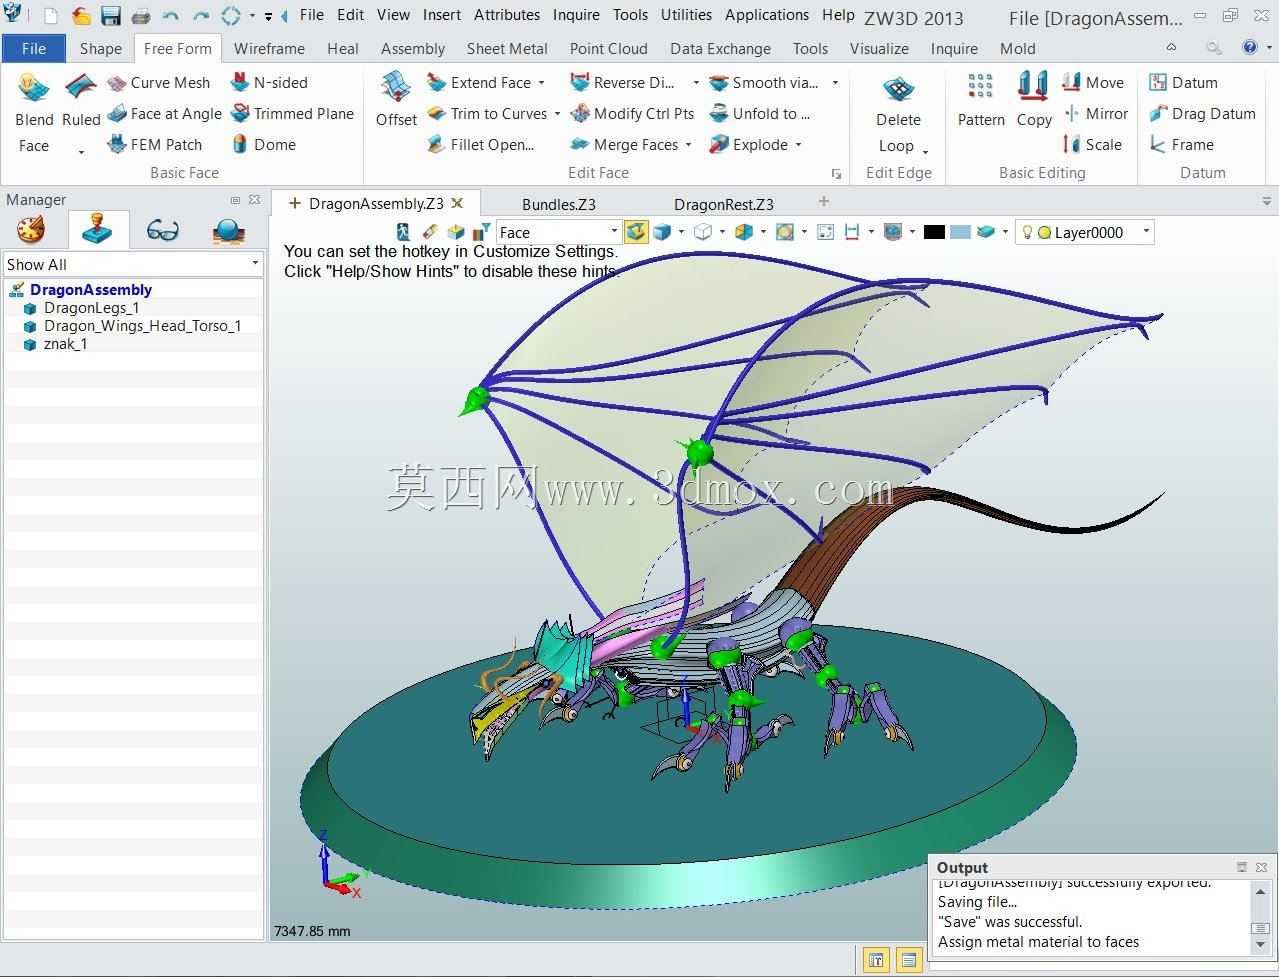Screen dimensions: 1279x977
Task: Select the Scale tool
Action: (1092, 145)
